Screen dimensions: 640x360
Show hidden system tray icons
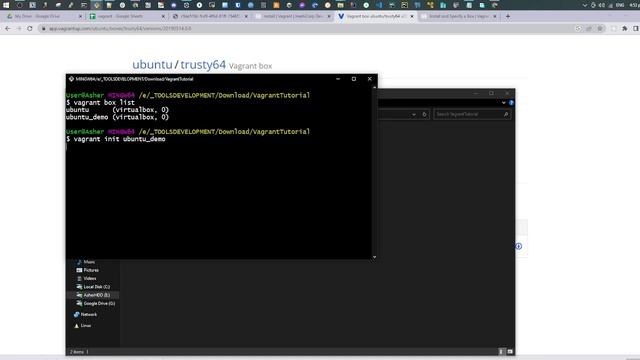click(585, 5)
